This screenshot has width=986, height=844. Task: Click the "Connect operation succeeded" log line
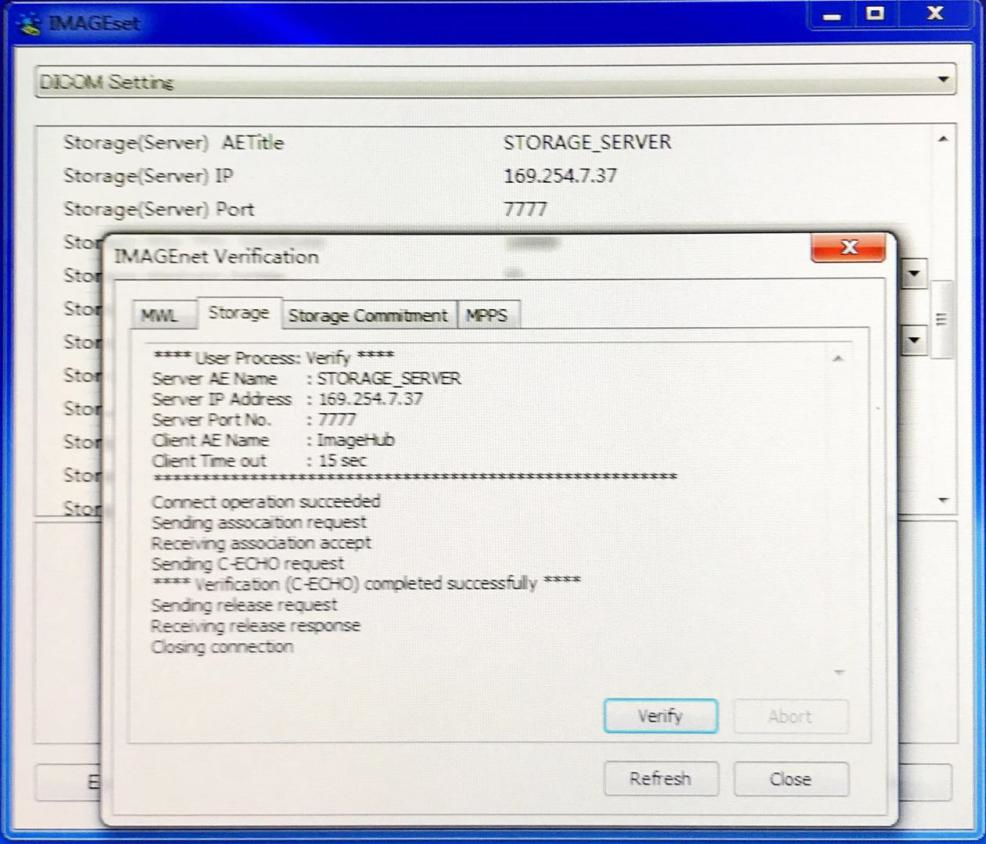point(266,502)
